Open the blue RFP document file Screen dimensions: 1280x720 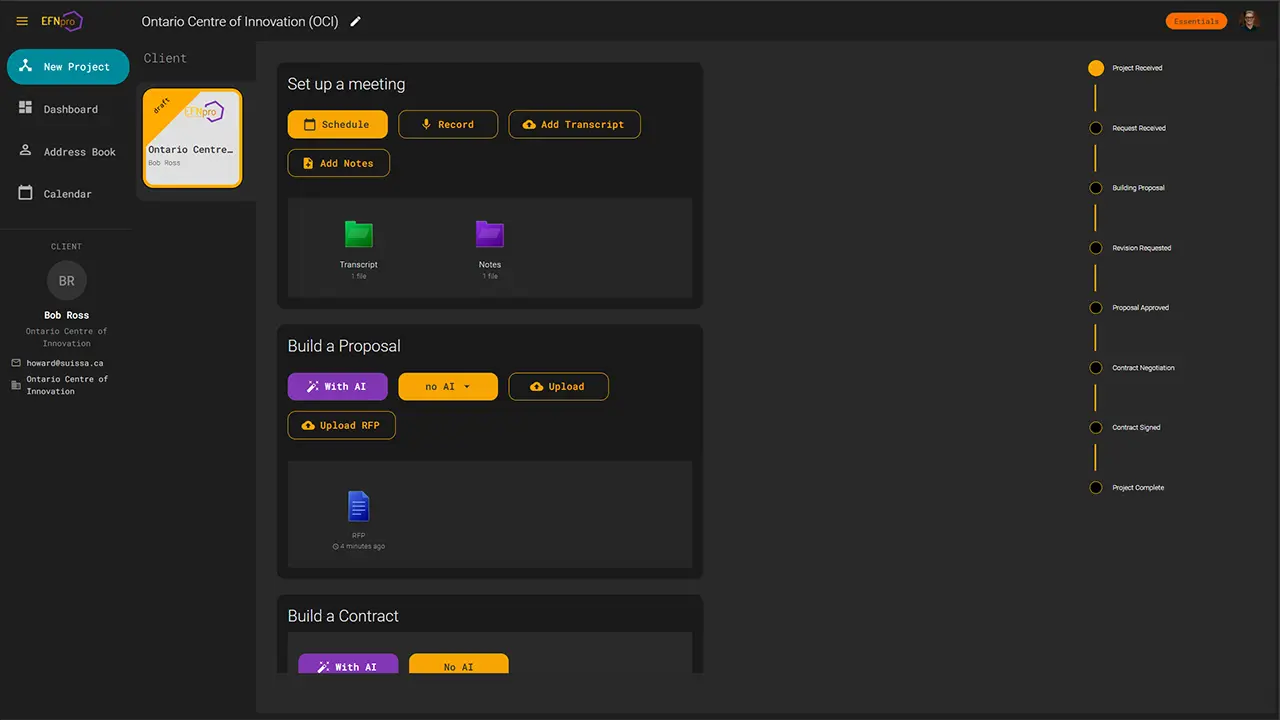click(358, 507)
